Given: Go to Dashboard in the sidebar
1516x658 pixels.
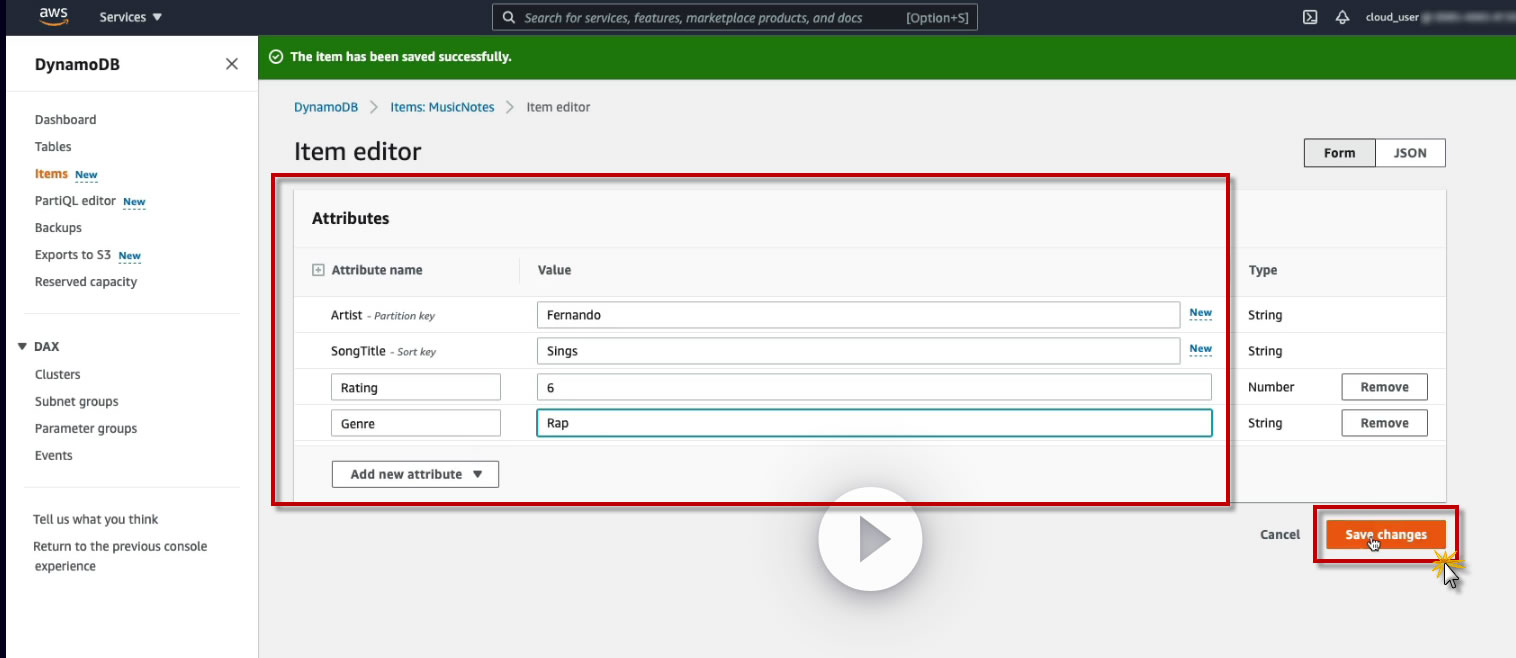Looking at the screenshot, I should coord(66,119).
